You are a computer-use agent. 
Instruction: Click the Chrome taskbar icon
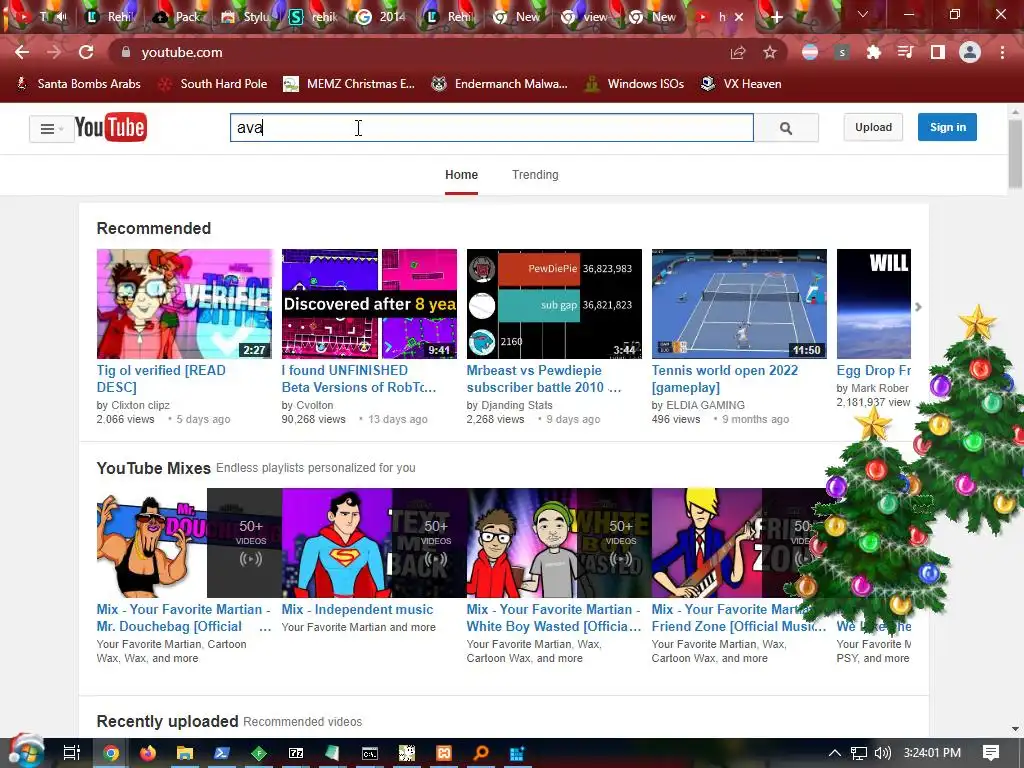point(111,753)
